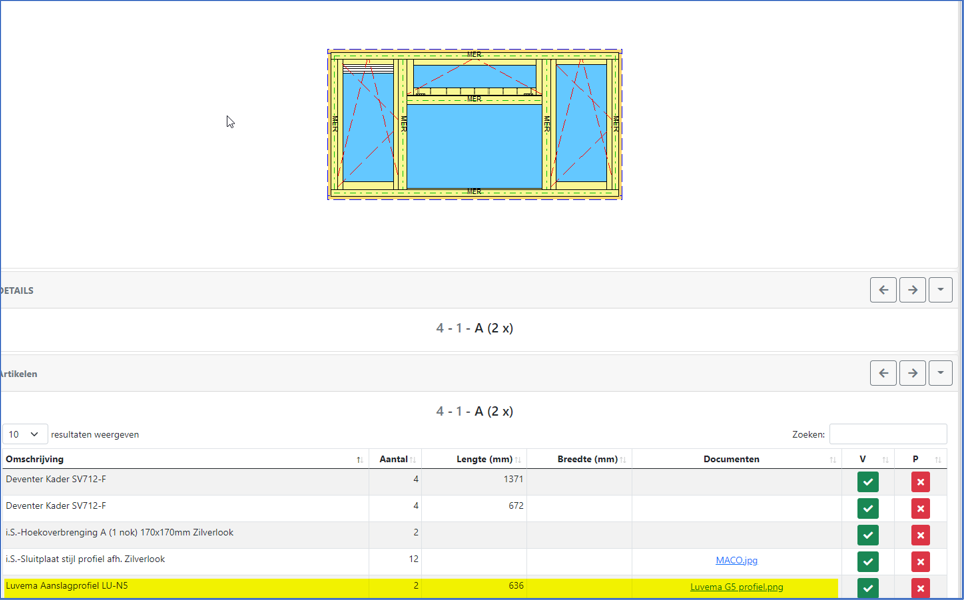Open the Luvema GS profiel.png link

[736, 587]
